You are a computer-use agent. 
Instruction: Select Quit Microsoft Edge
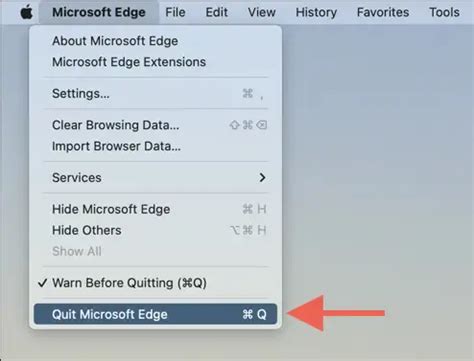click(155, 314)
